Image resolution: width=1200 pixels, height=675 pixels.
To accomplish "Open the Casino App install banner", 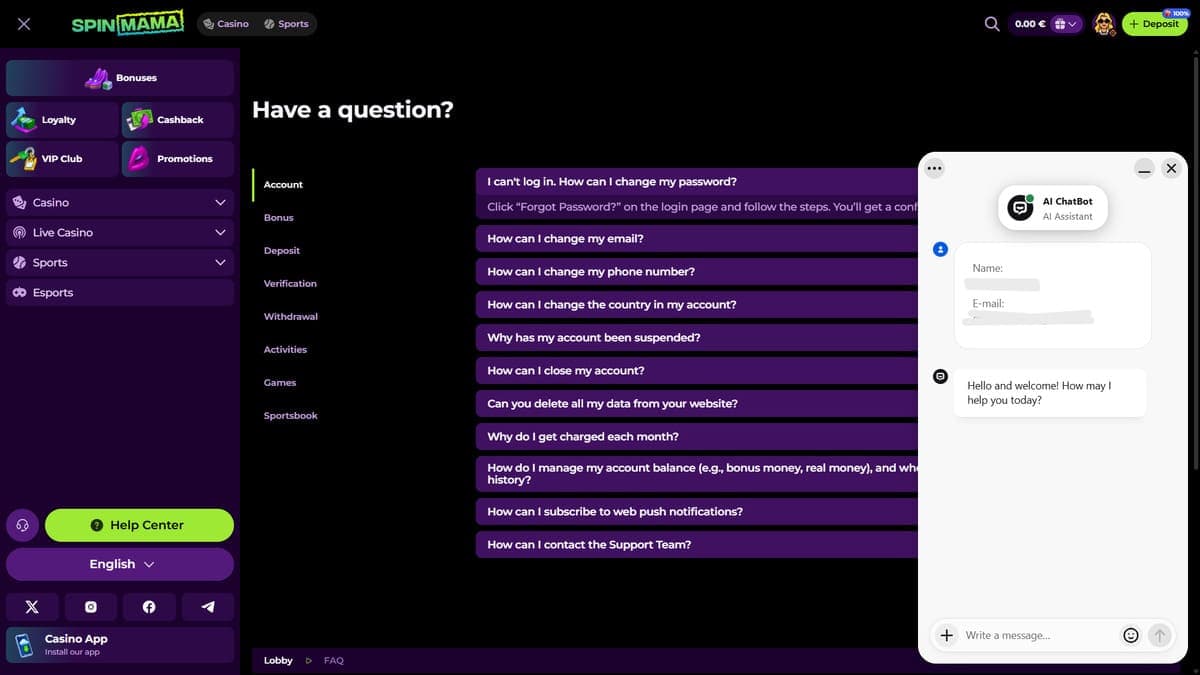I will pyautogui.click(x=120, y=645).
